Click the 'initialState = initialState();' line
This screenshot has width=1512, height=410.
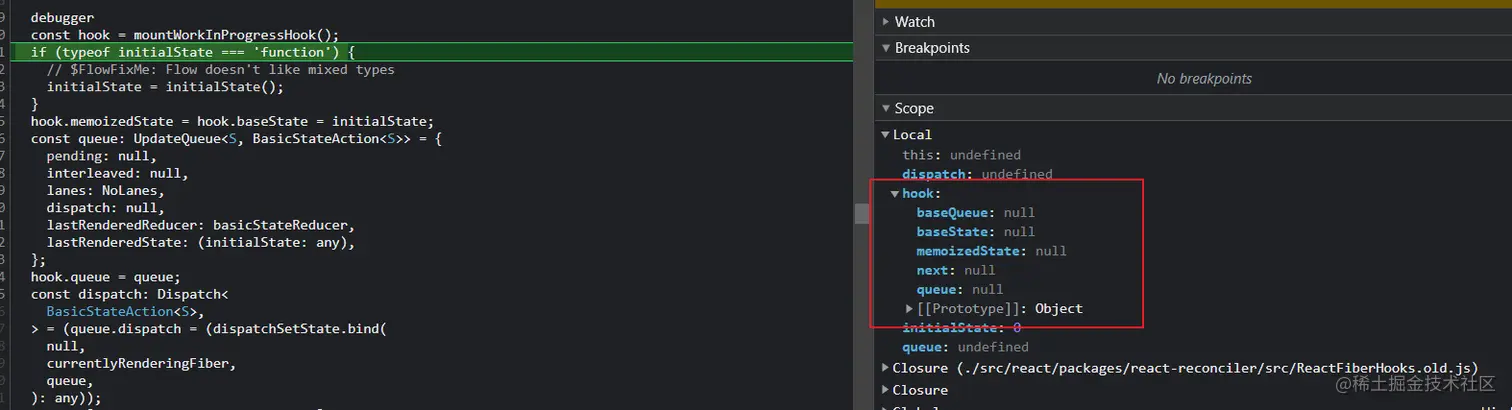[x=165, y=87]
